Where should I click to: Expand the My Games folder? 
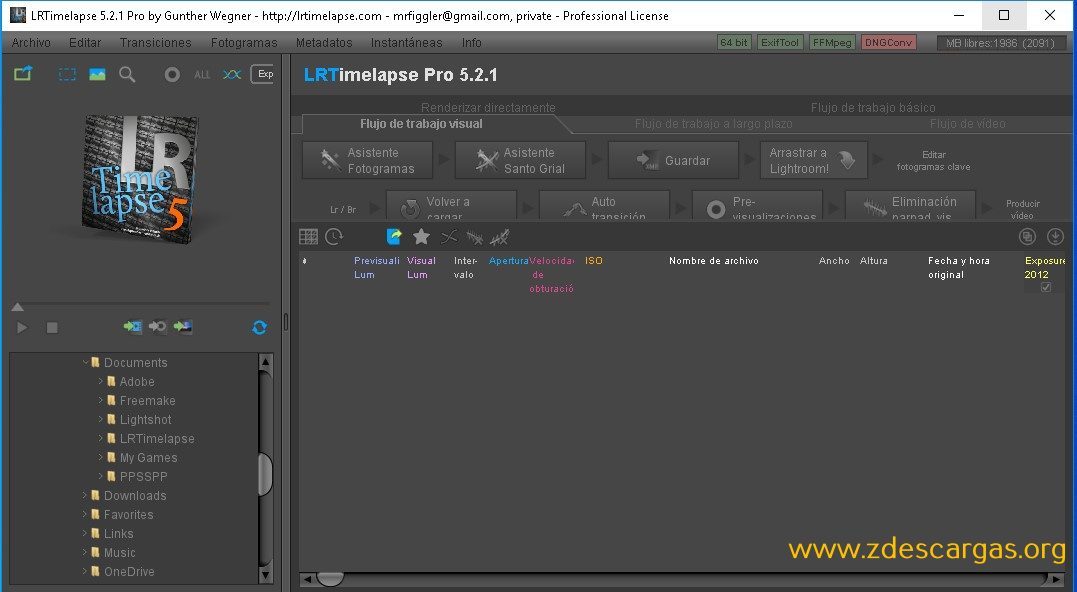click(x=101, y=457)
